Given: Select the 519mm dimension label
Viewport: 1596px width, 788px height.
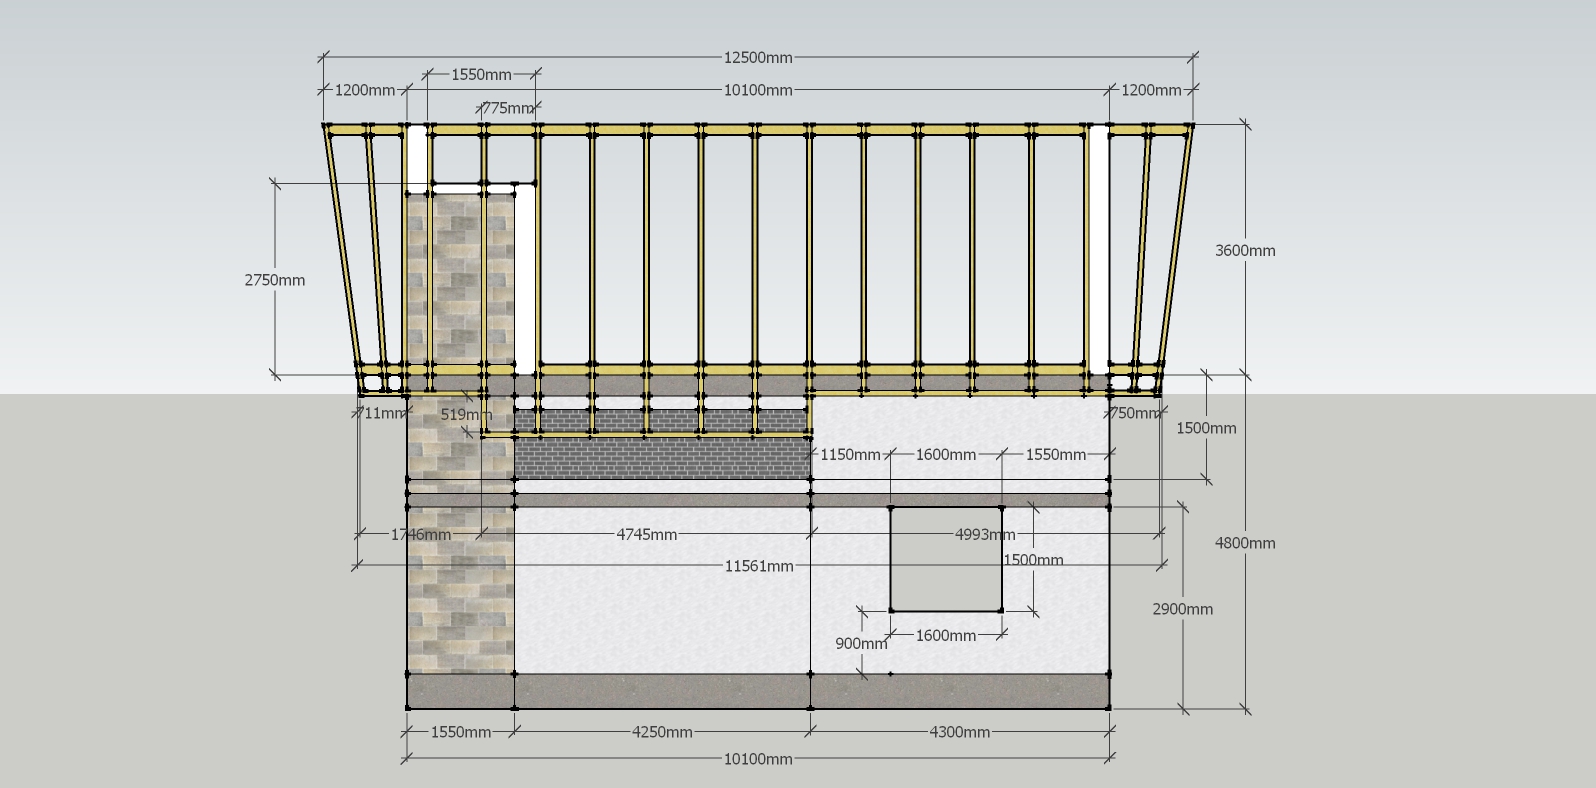Looking at the screenshot, I should coord(466,414).
